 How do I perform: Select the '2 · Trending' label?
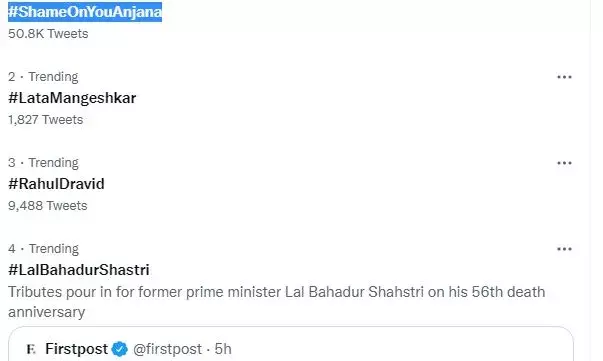(43, 77)
